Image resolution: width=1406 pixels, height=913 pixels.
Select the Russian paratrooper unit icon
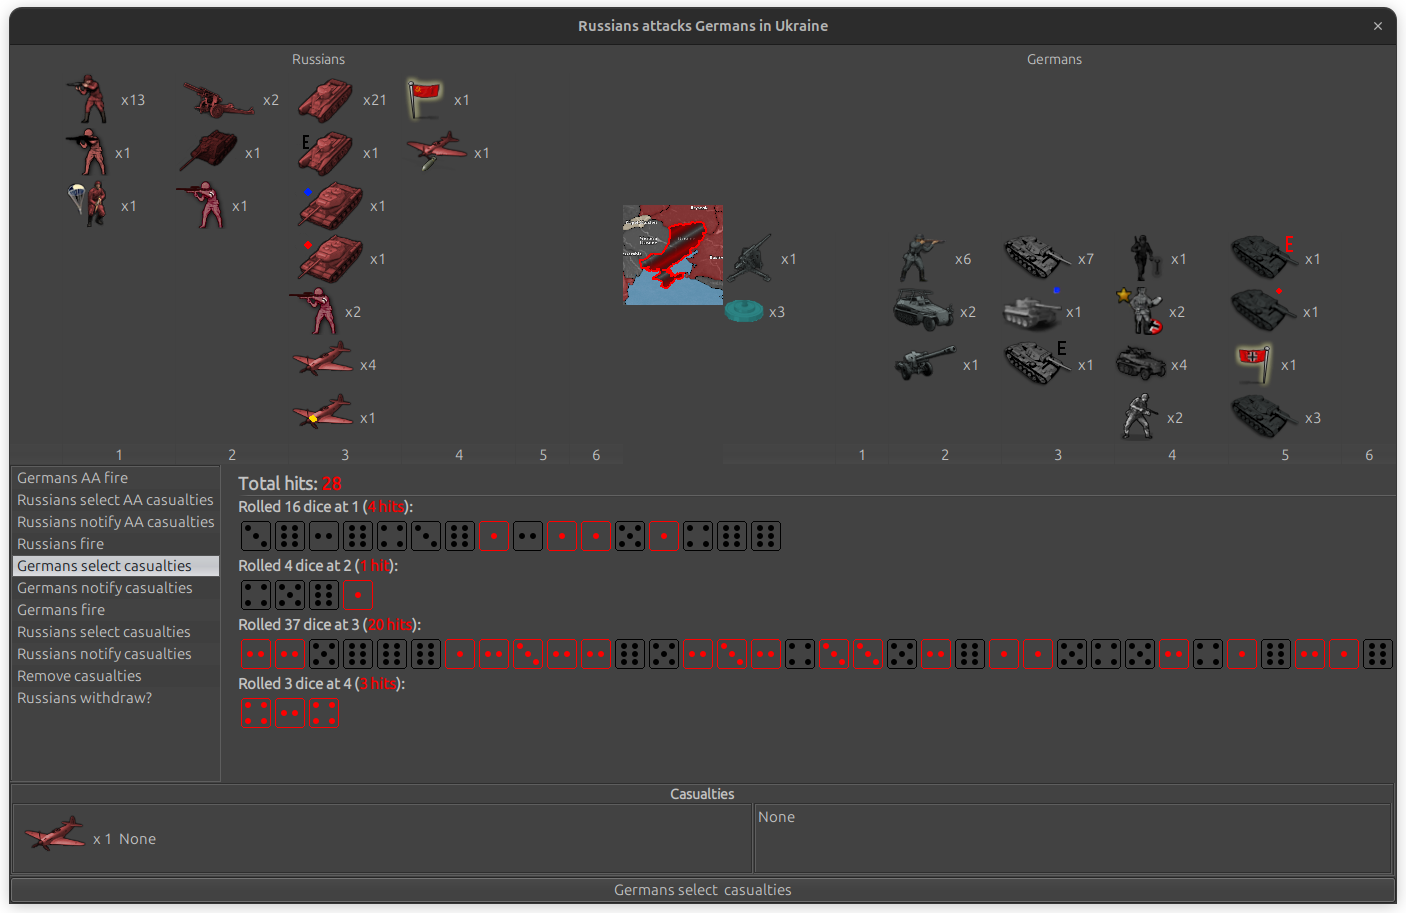90,204
